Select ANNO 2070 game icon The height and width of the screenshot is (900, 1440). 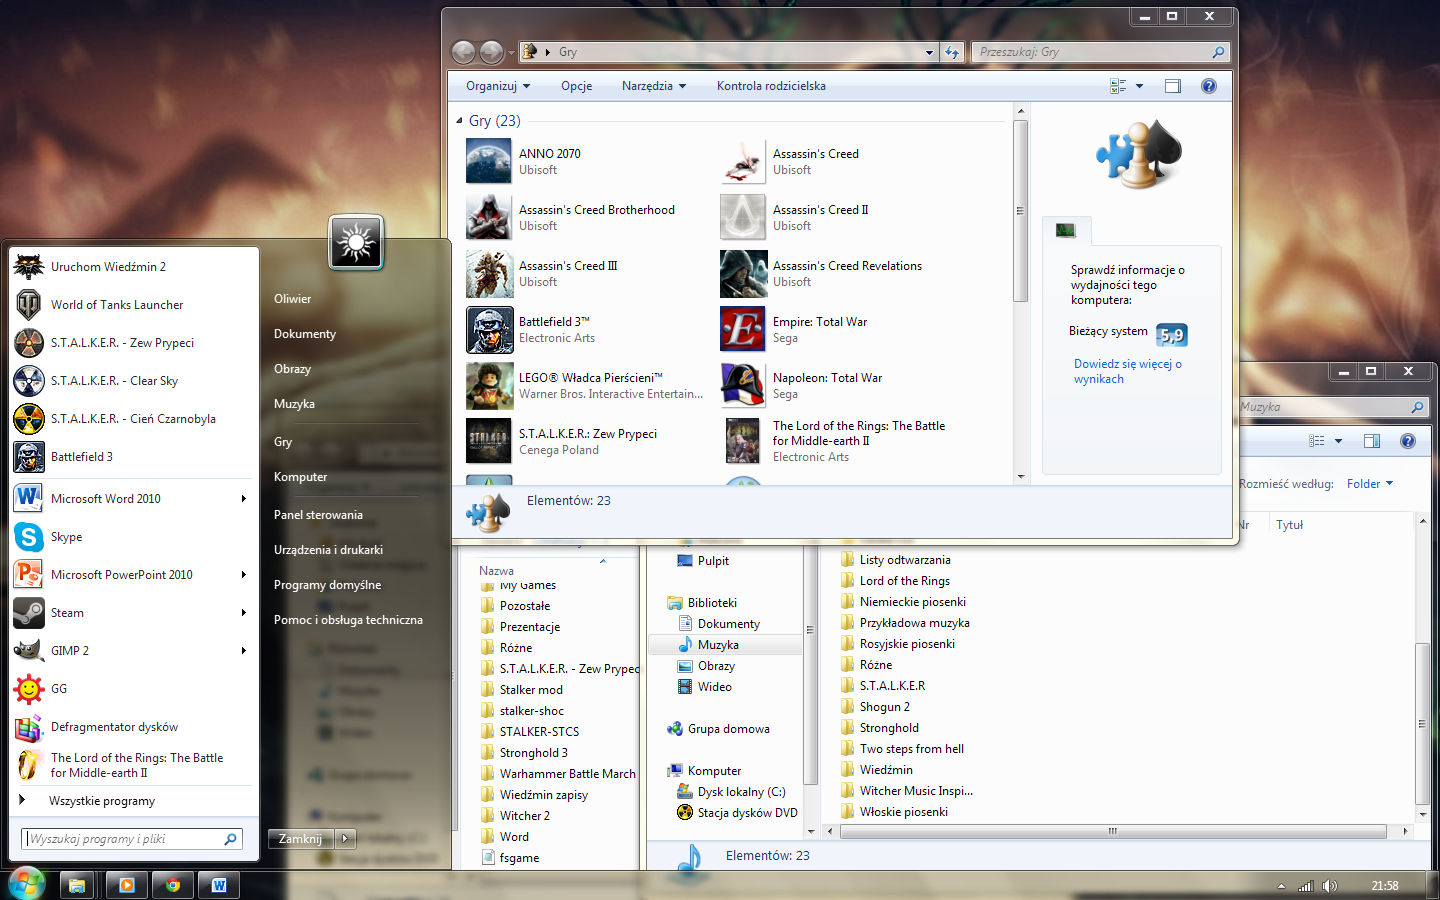[x=489, y=161]
